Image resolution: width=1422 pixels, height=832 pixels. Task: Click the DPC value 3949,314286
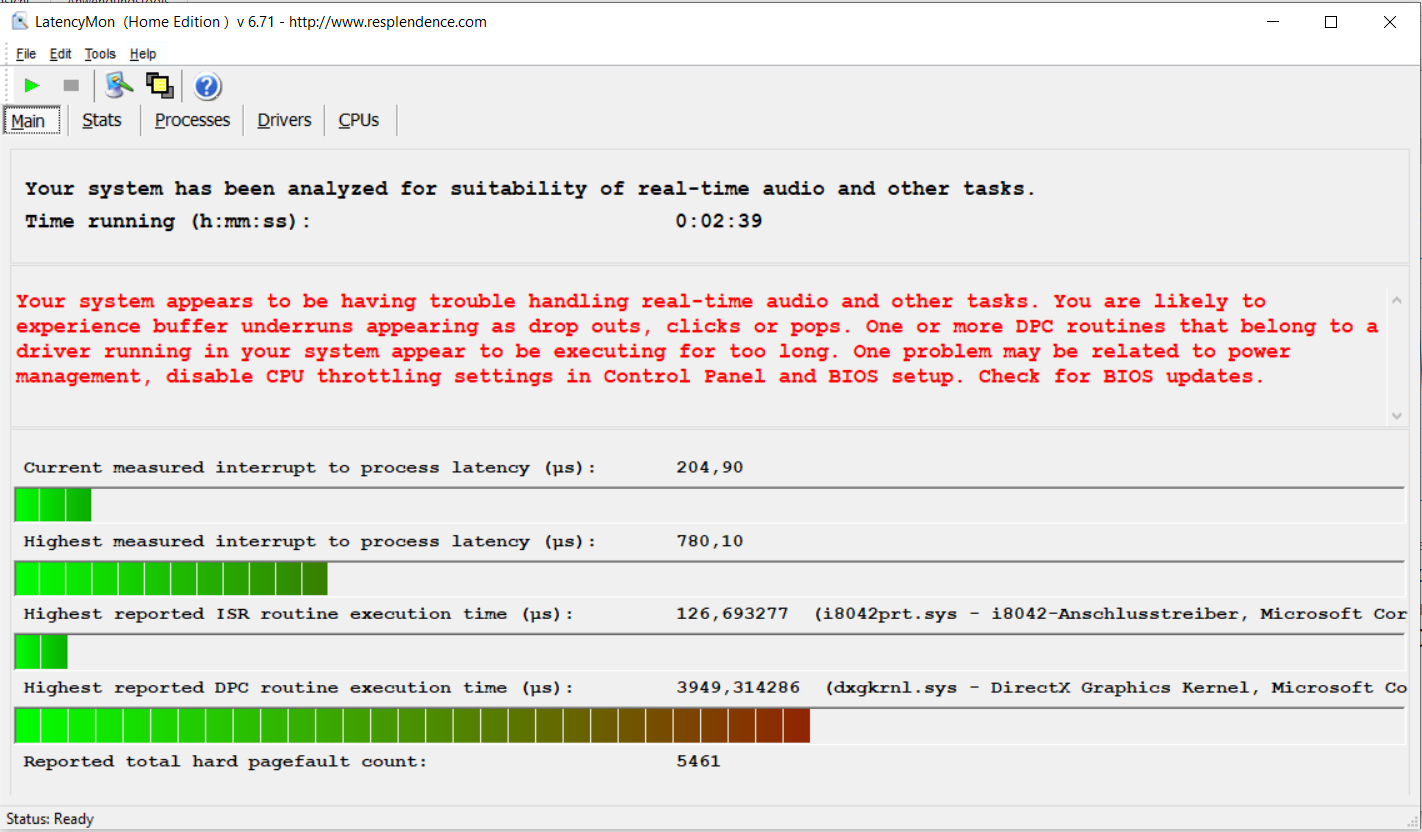tap(738, 688)
